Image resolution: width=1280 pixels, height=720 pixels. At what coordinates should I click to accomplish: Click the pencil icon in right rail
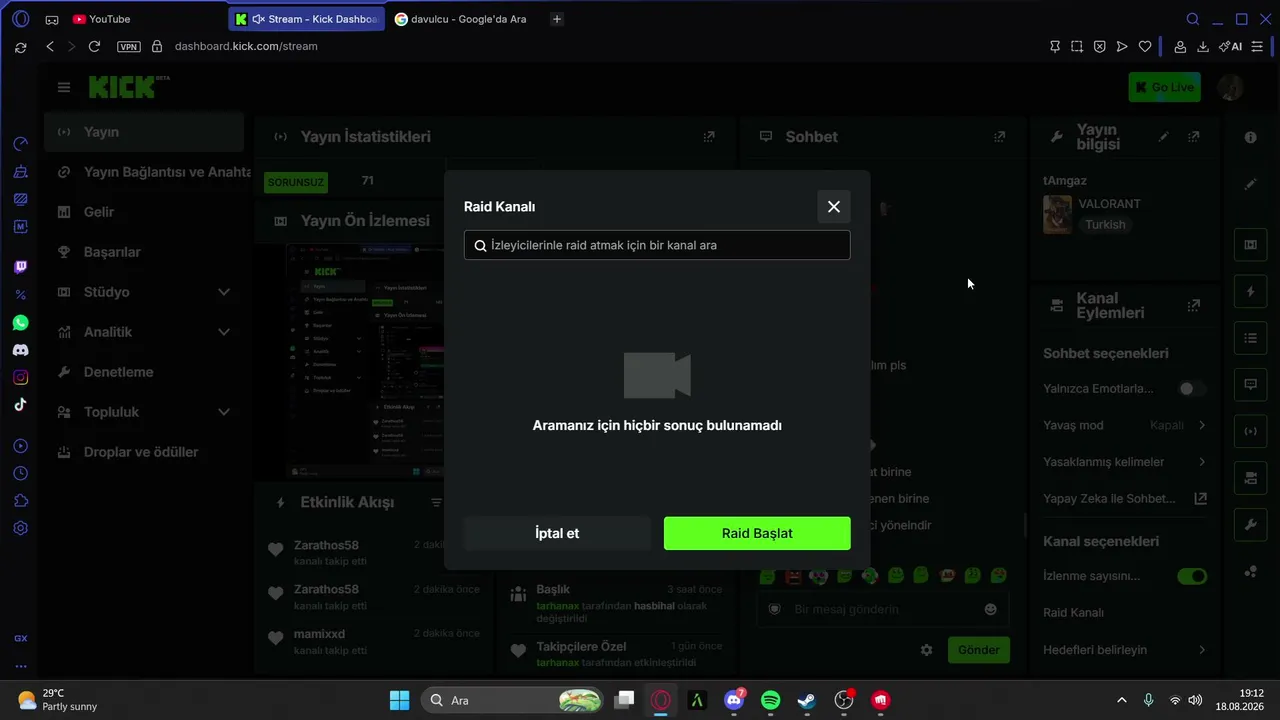1250,184
